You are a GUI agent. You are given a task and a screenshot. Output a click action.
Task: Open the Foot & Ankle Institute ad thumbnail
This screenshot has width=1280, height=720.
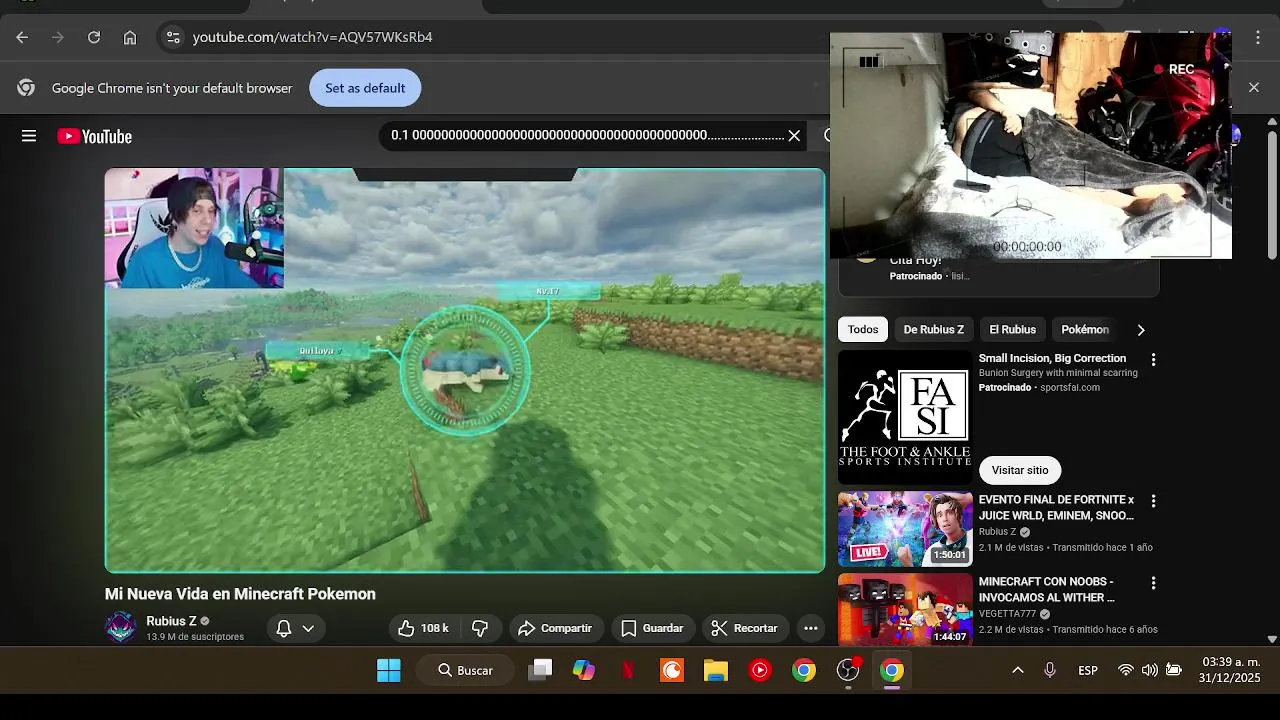[x=905, y=418]
